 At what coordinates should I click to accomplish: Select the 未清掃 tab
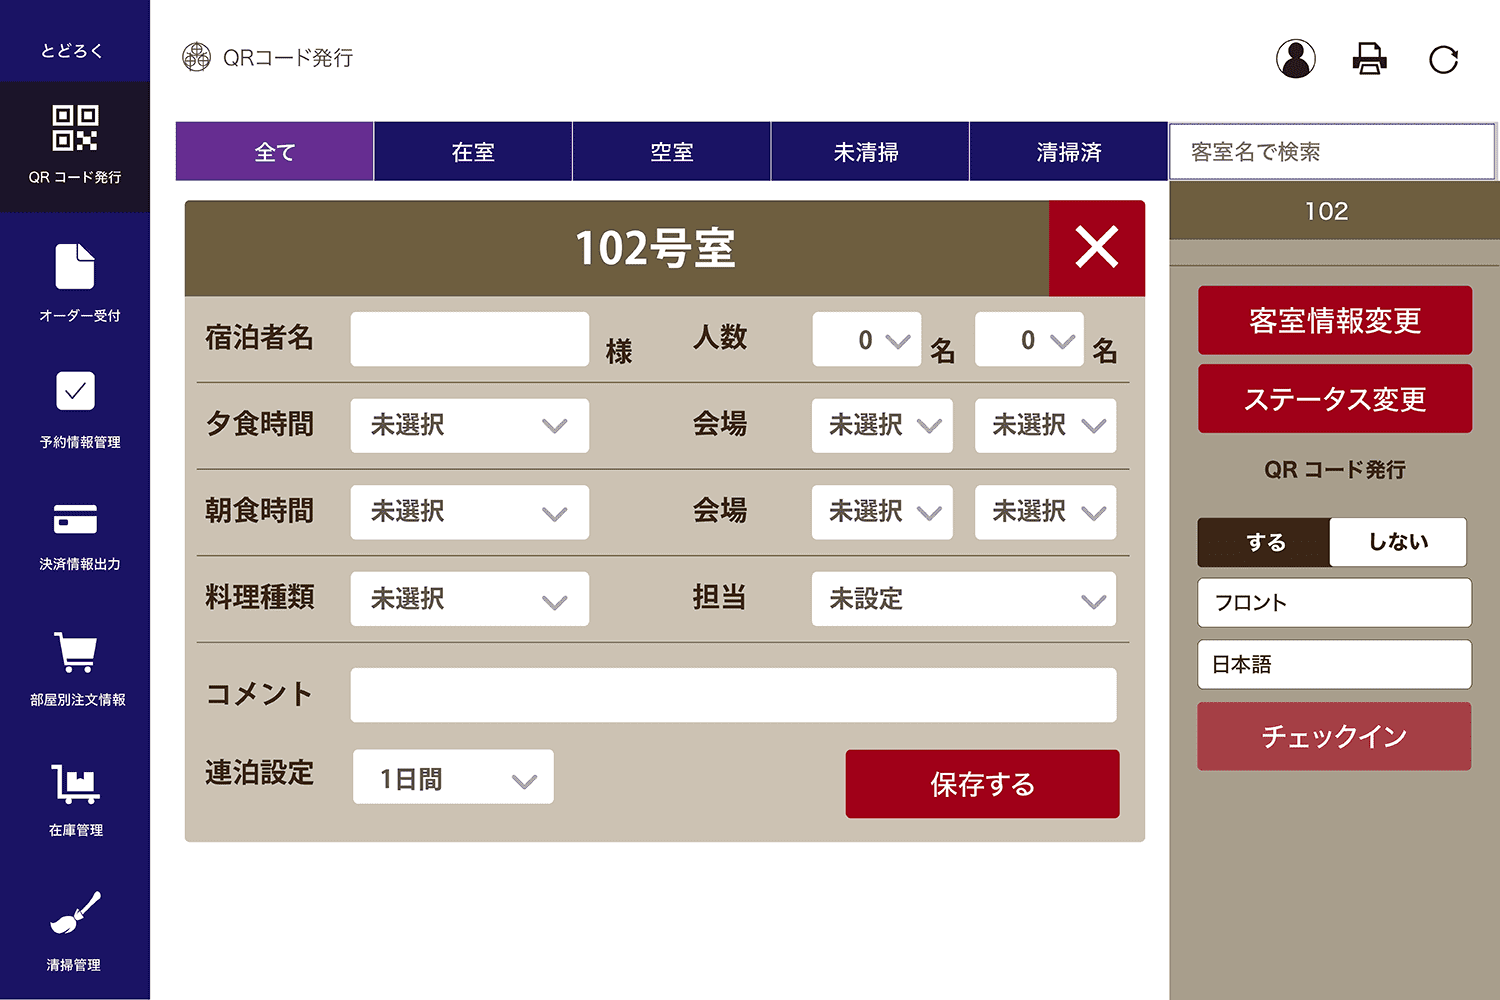[x=869, y=151]
